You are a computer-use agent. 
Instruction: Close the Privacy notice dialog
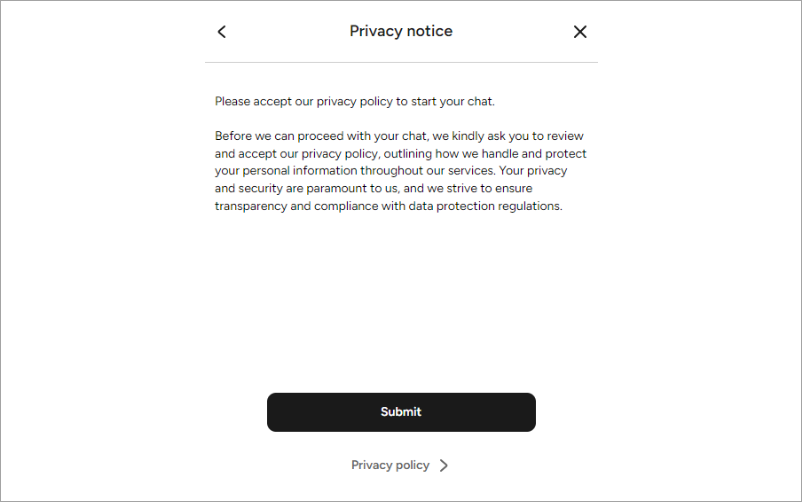pyautogui.click(x=580, y=32)
